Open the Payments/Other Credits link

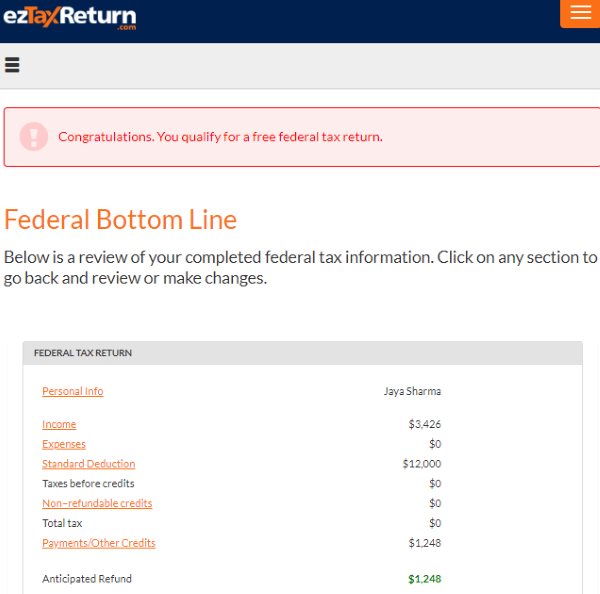point(99,543)
